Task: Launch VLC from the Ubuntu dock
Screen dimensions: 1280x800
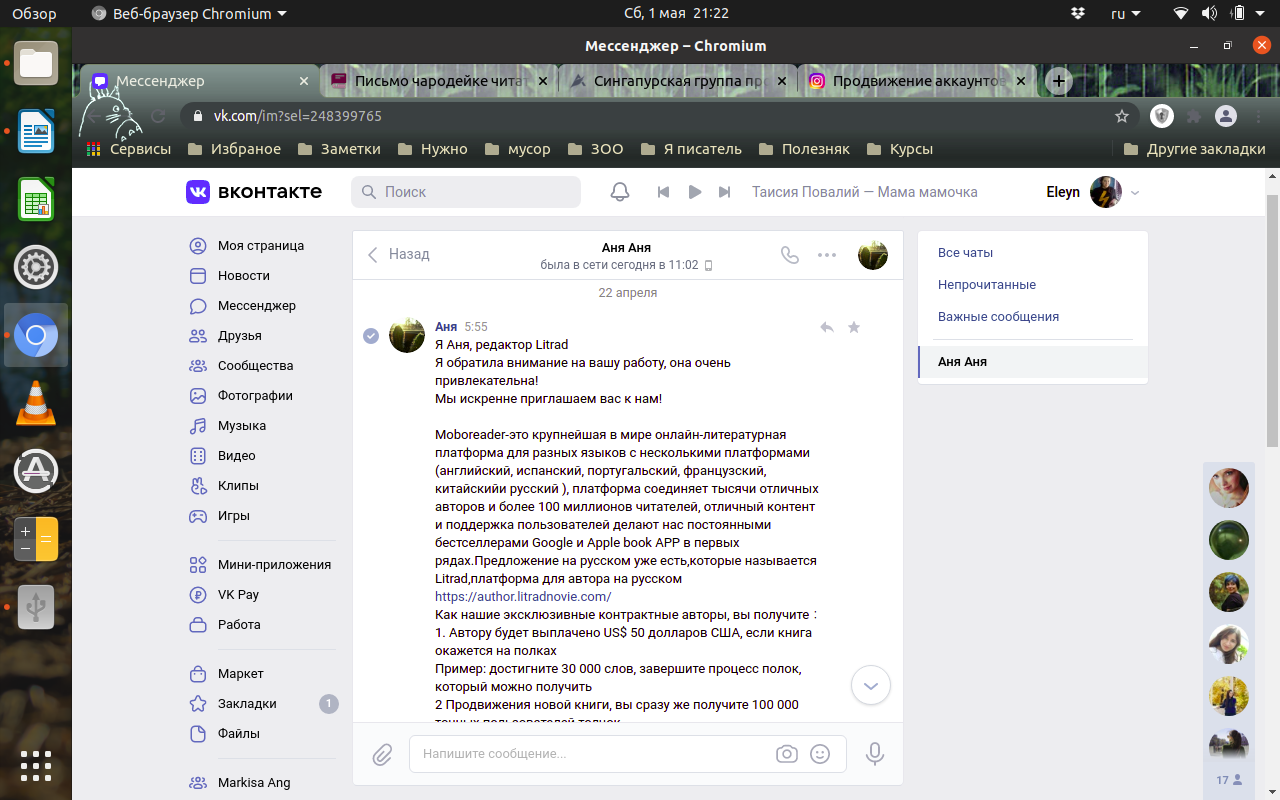Action: coord(36,403)
